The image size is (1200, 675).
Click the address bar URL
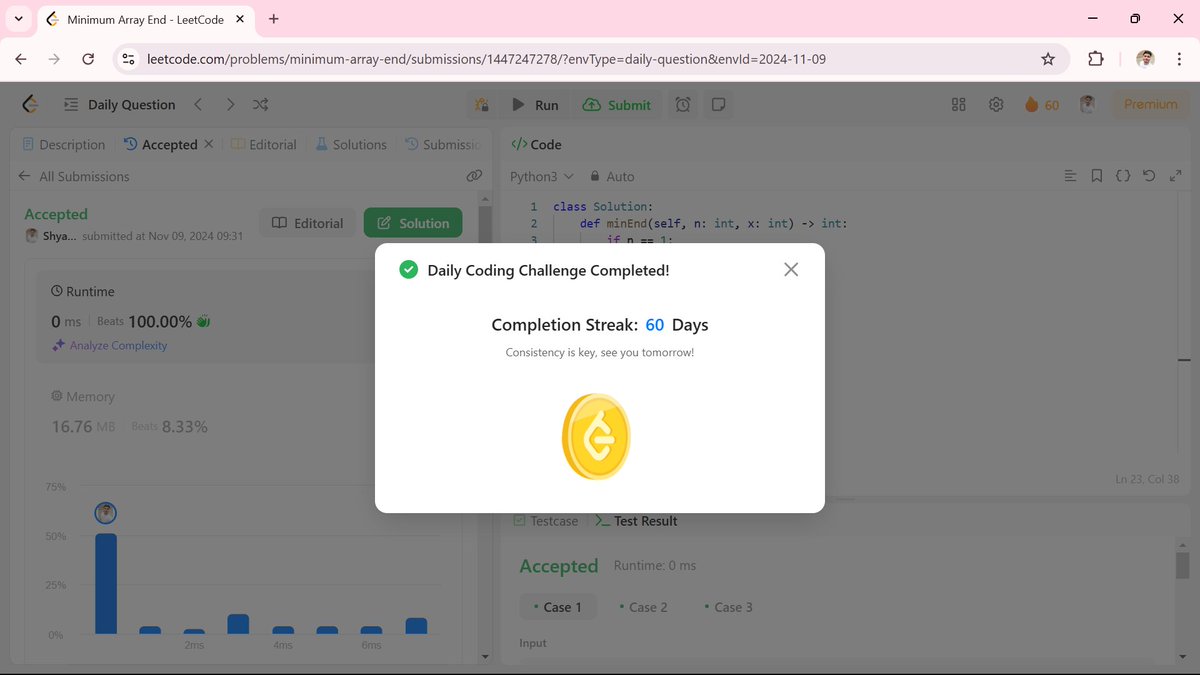pos(486,59)
